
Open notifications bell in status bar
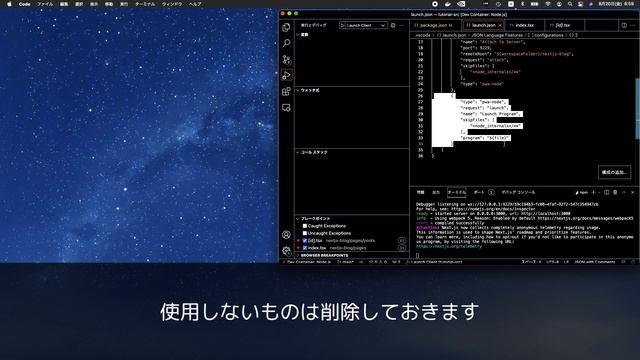click(x=633, y=262)
